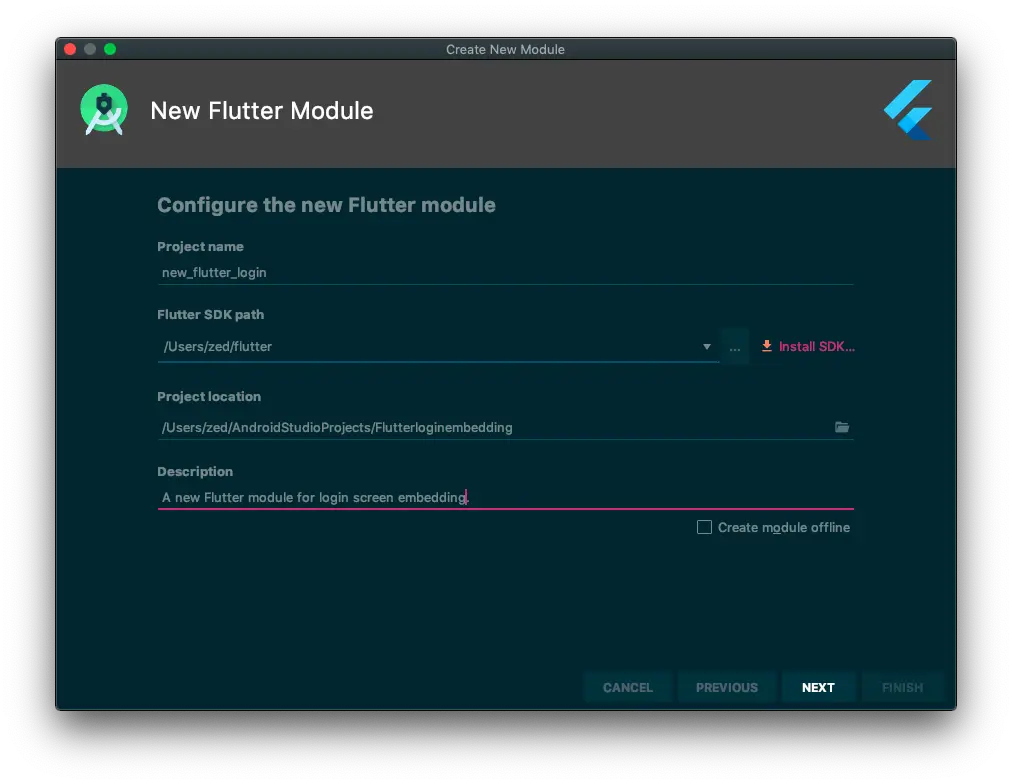This screenshot has height=784, width=1012.
Task: Select the Configure the new Flutter module heading
Action: (326, 205)
